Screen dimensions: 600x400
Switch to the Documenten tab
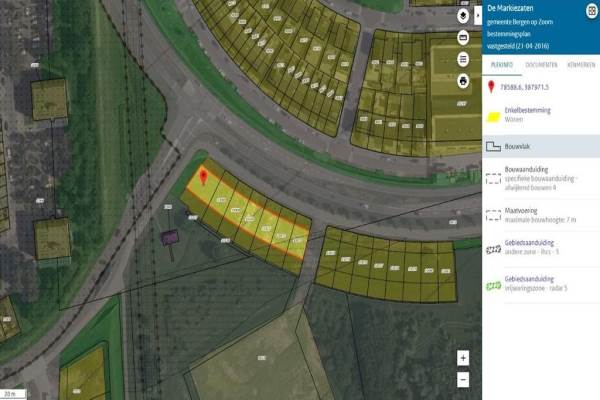[x=541, y=65]
